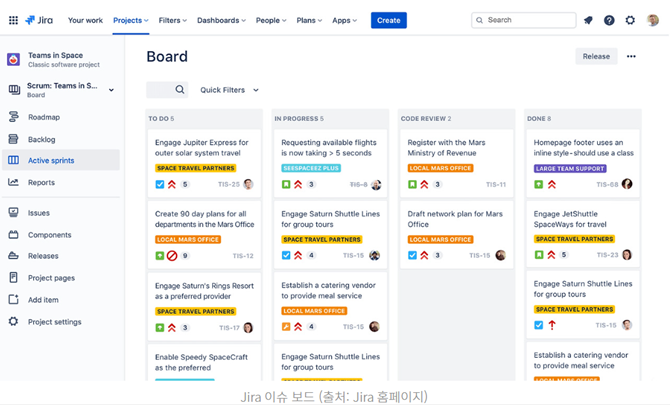Expand the Scrum: Teams in S... board switcher
The height and width of the screenshot is (405, 670).
click(x=111, y=90)
